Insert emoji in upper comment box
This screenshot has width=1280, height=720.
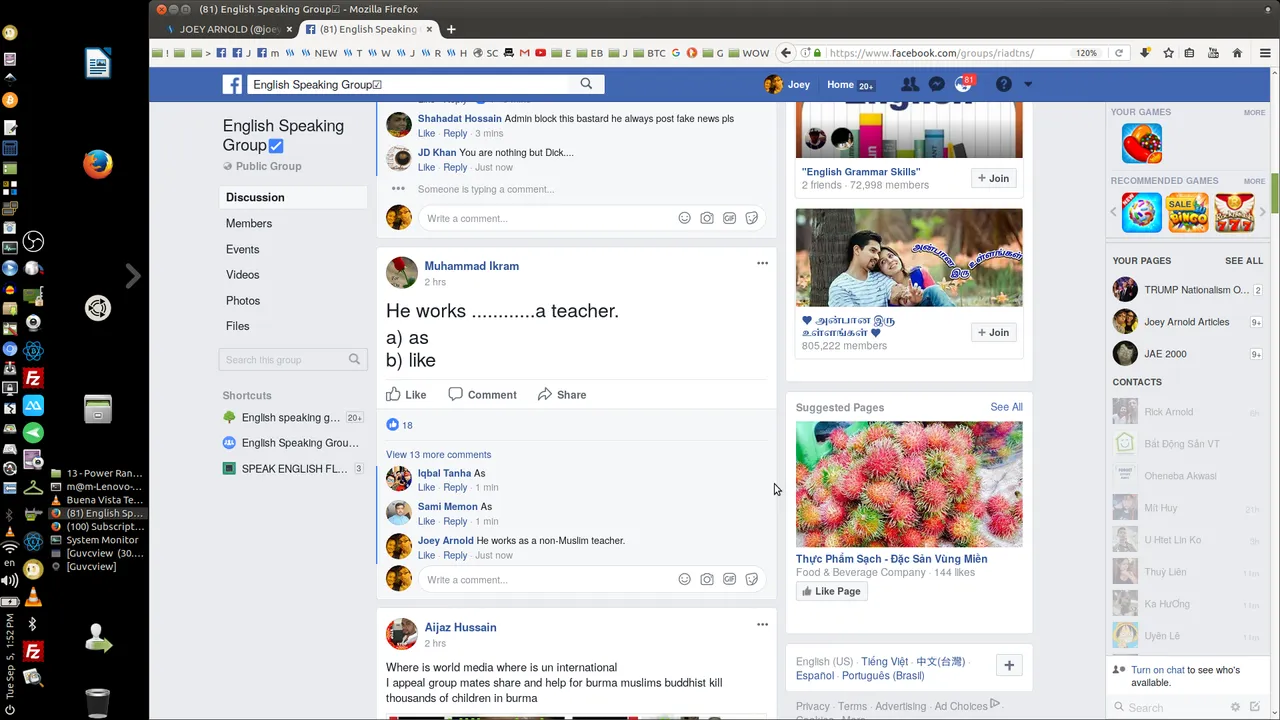pyautogui.click(x=684, y=218)
